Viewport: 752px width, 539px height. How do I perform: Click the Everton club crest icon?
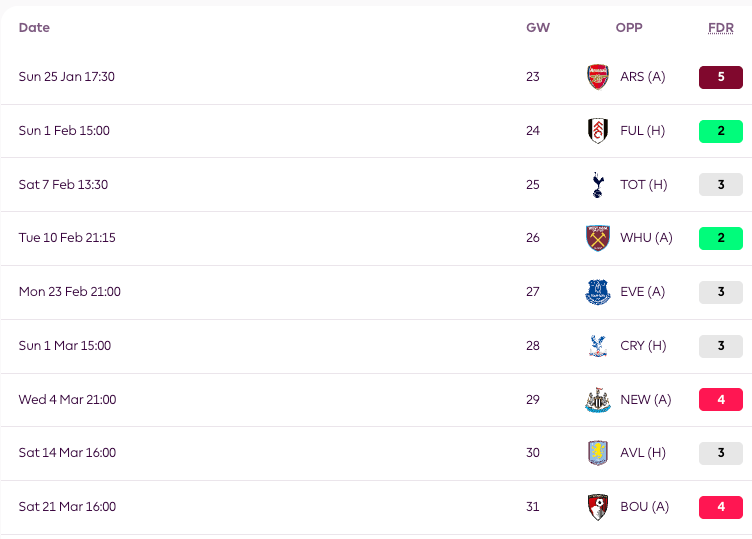click(x=597, y=292)
